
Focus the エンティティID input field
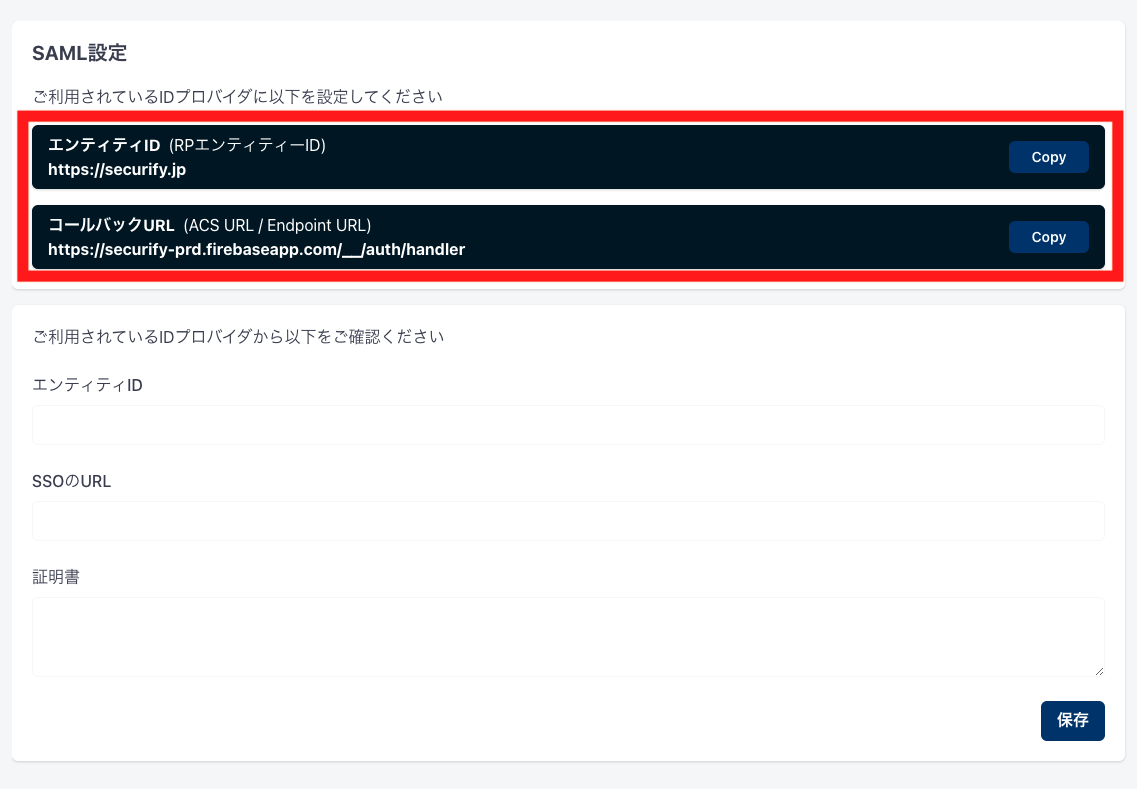tap(568, 425)
